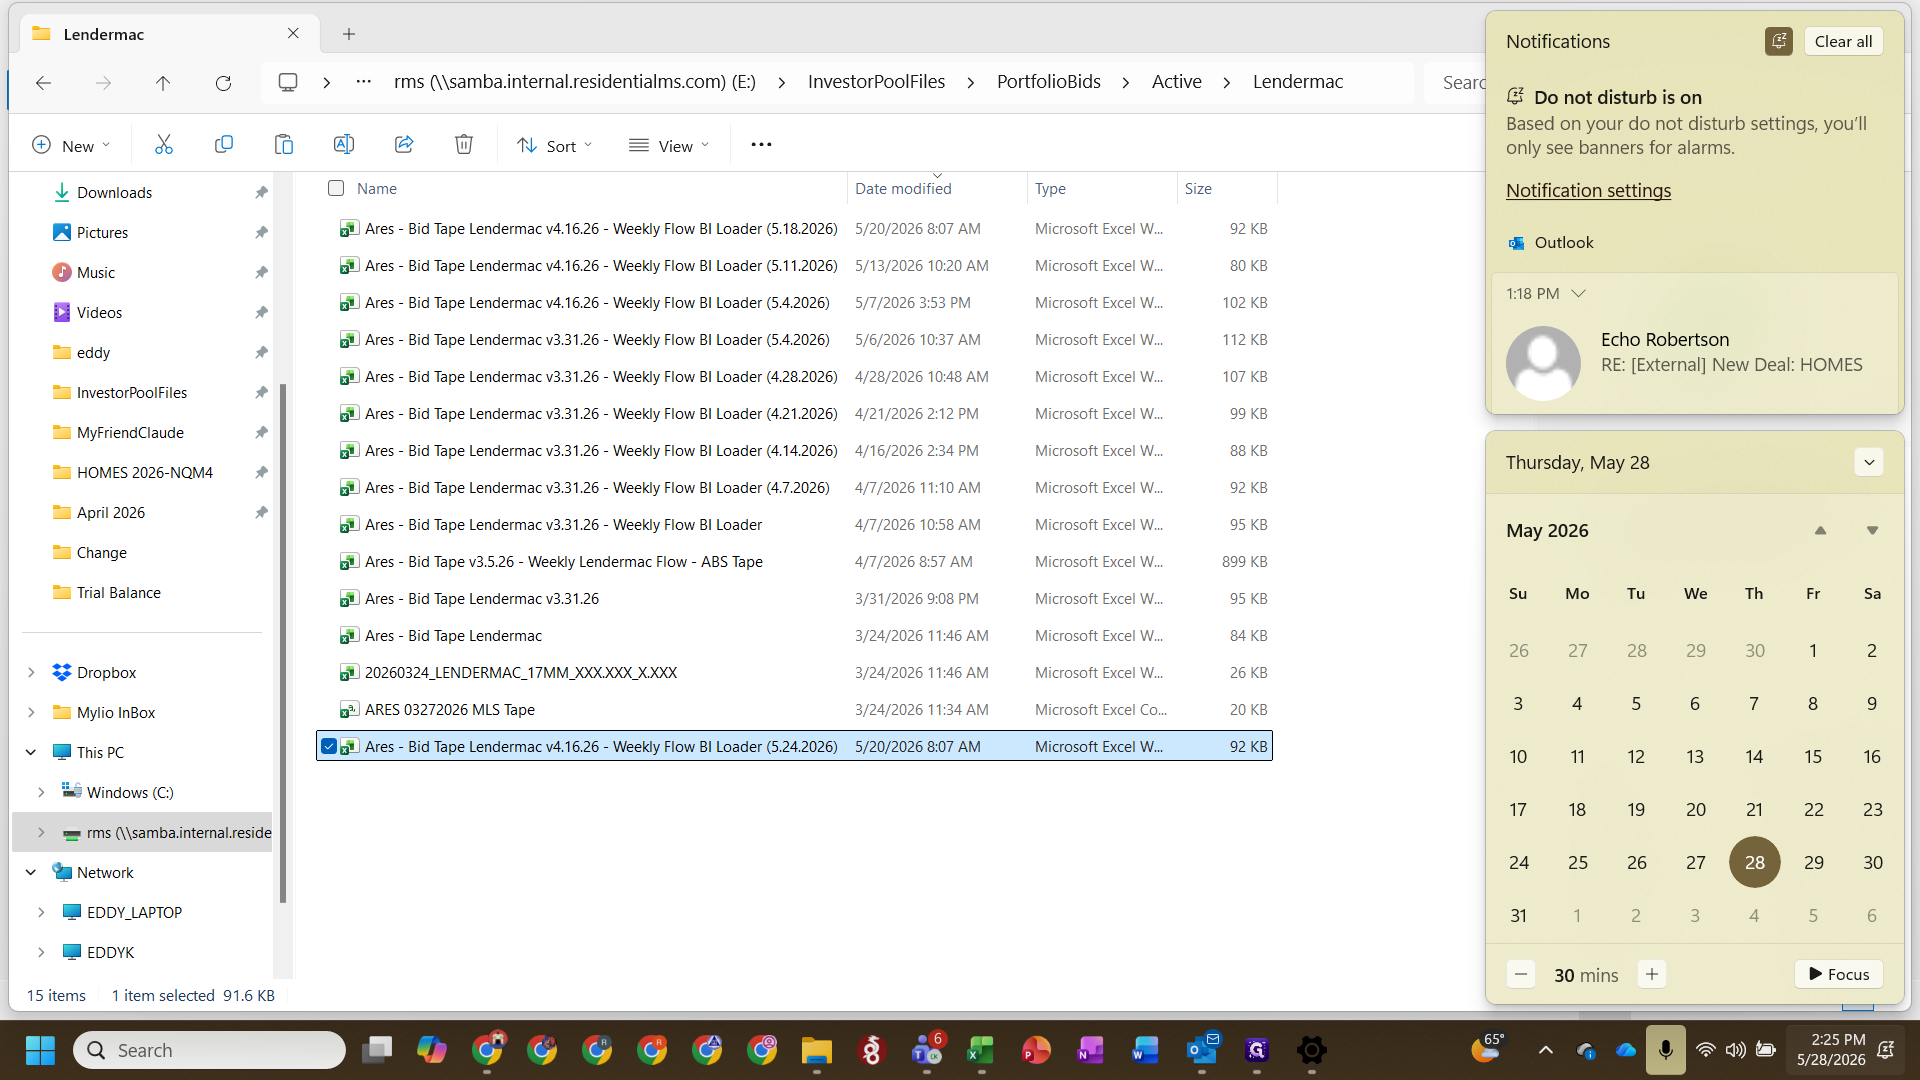Unpin April 2026 from Quick access

click(x=261, y=512)
